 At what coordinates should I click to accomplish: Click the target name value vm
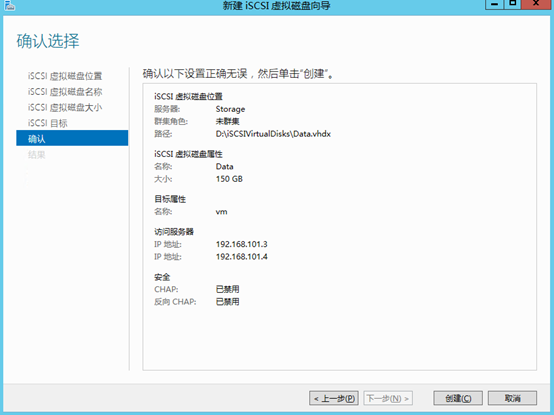pyautogui.click(x=222, y=212)
